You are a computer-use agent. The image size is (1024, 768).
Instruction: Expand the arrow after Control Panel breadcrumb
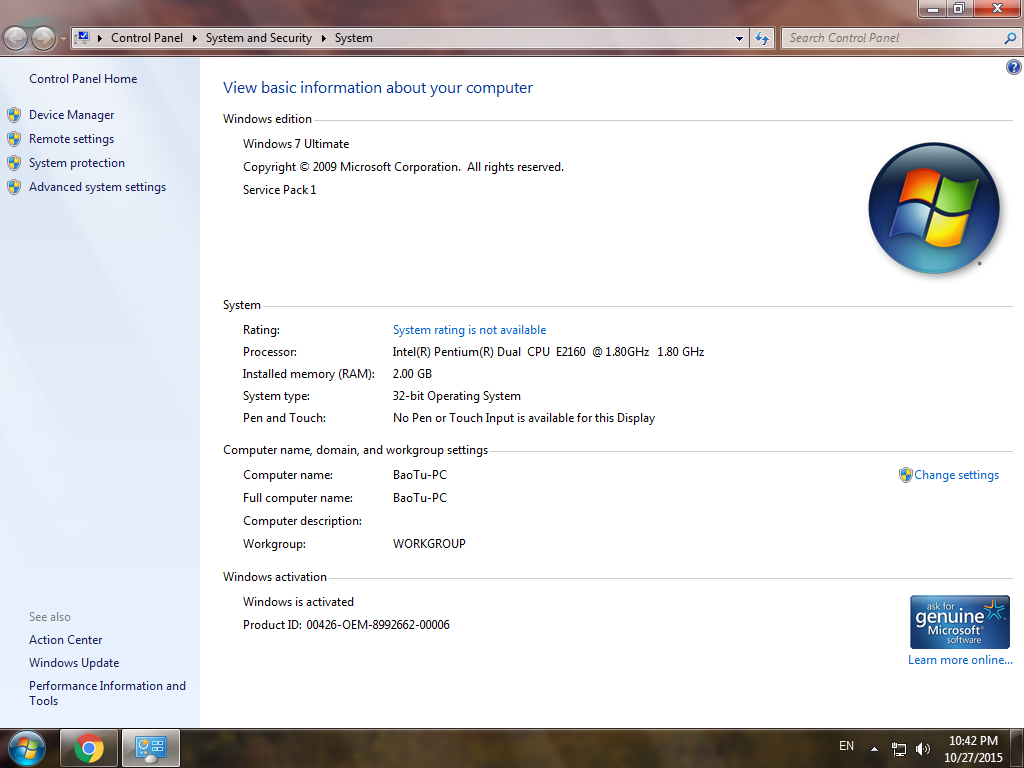pos(195,39)
